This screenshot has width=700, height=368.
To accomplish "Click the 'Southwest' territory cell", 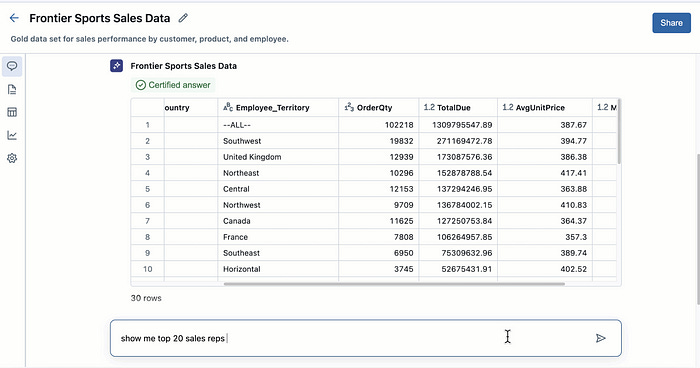I will (278, 141).
